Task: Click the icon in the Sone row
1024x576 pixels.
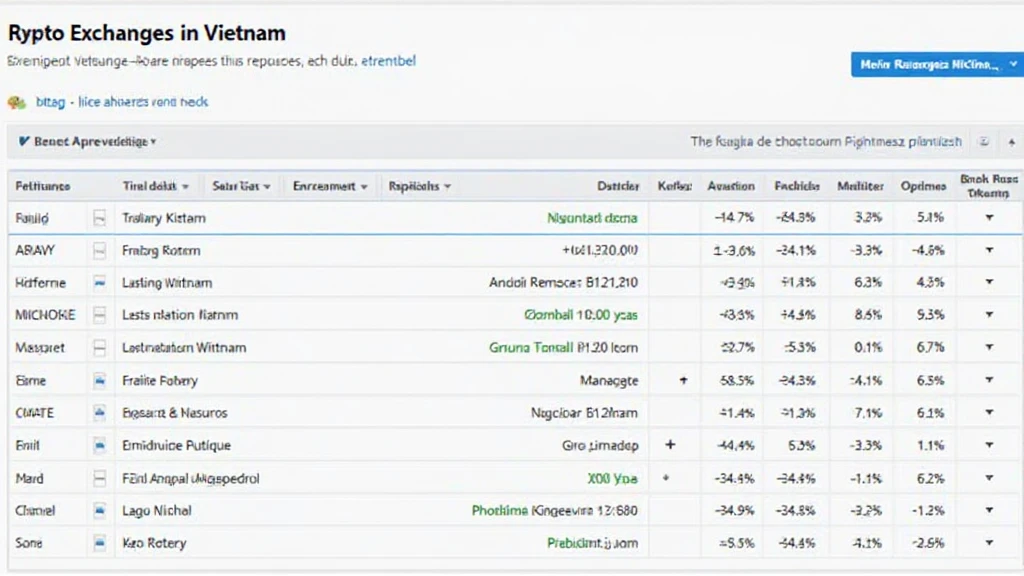Action: pyautogui.click(x=99, y=544)
